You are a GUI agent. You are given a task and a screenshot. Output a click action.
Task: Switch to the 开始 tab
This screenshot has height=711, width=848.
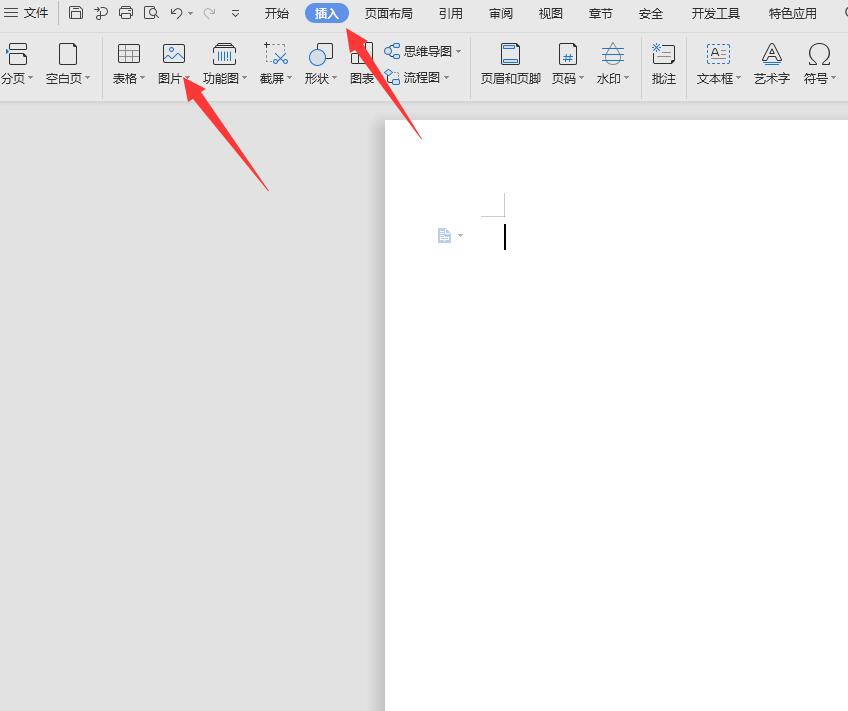coord(276,13)
